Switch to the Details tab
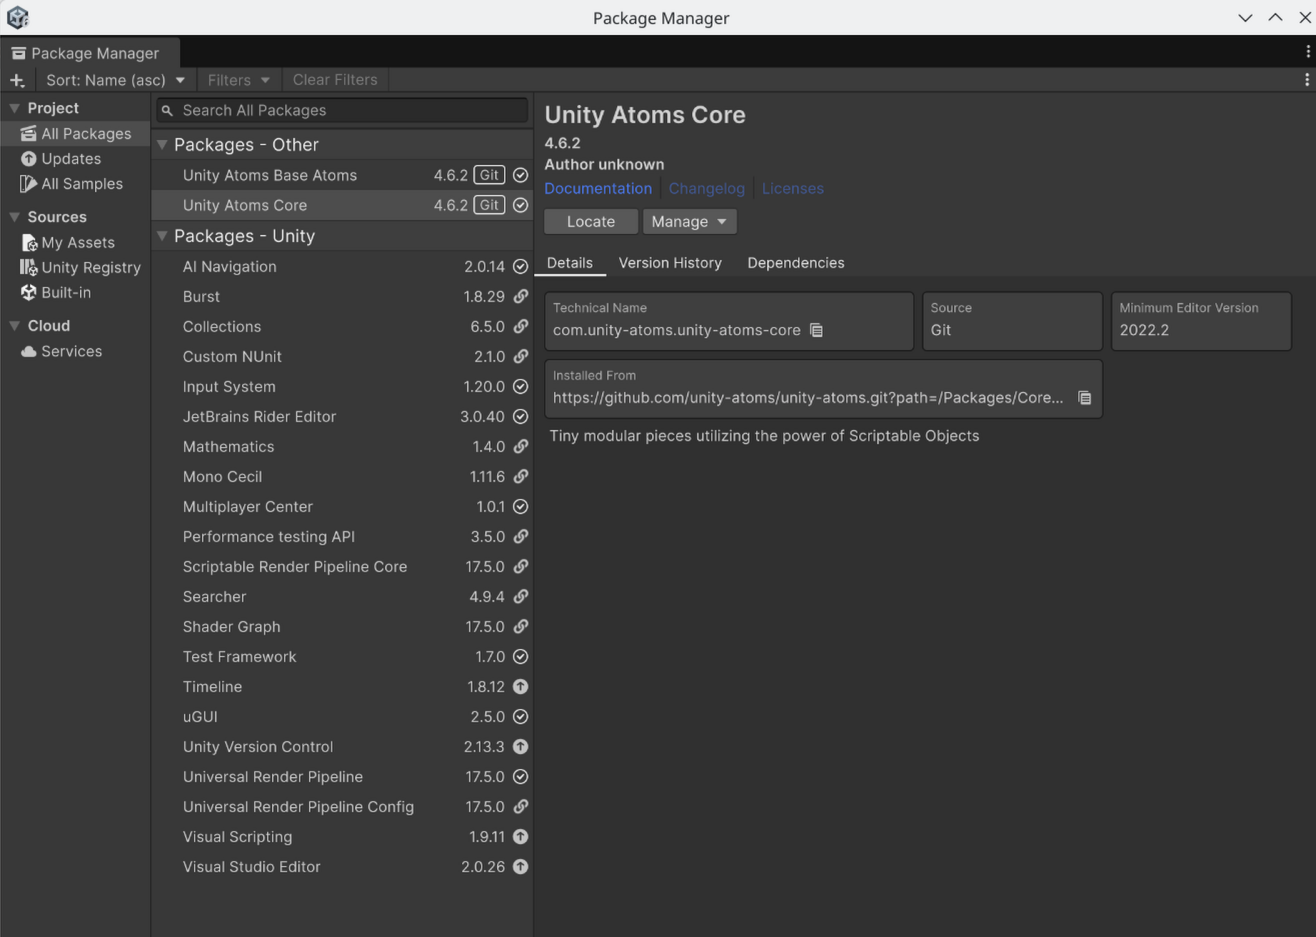The width and height of the screenshot is (1316, 937). (570, 263)
